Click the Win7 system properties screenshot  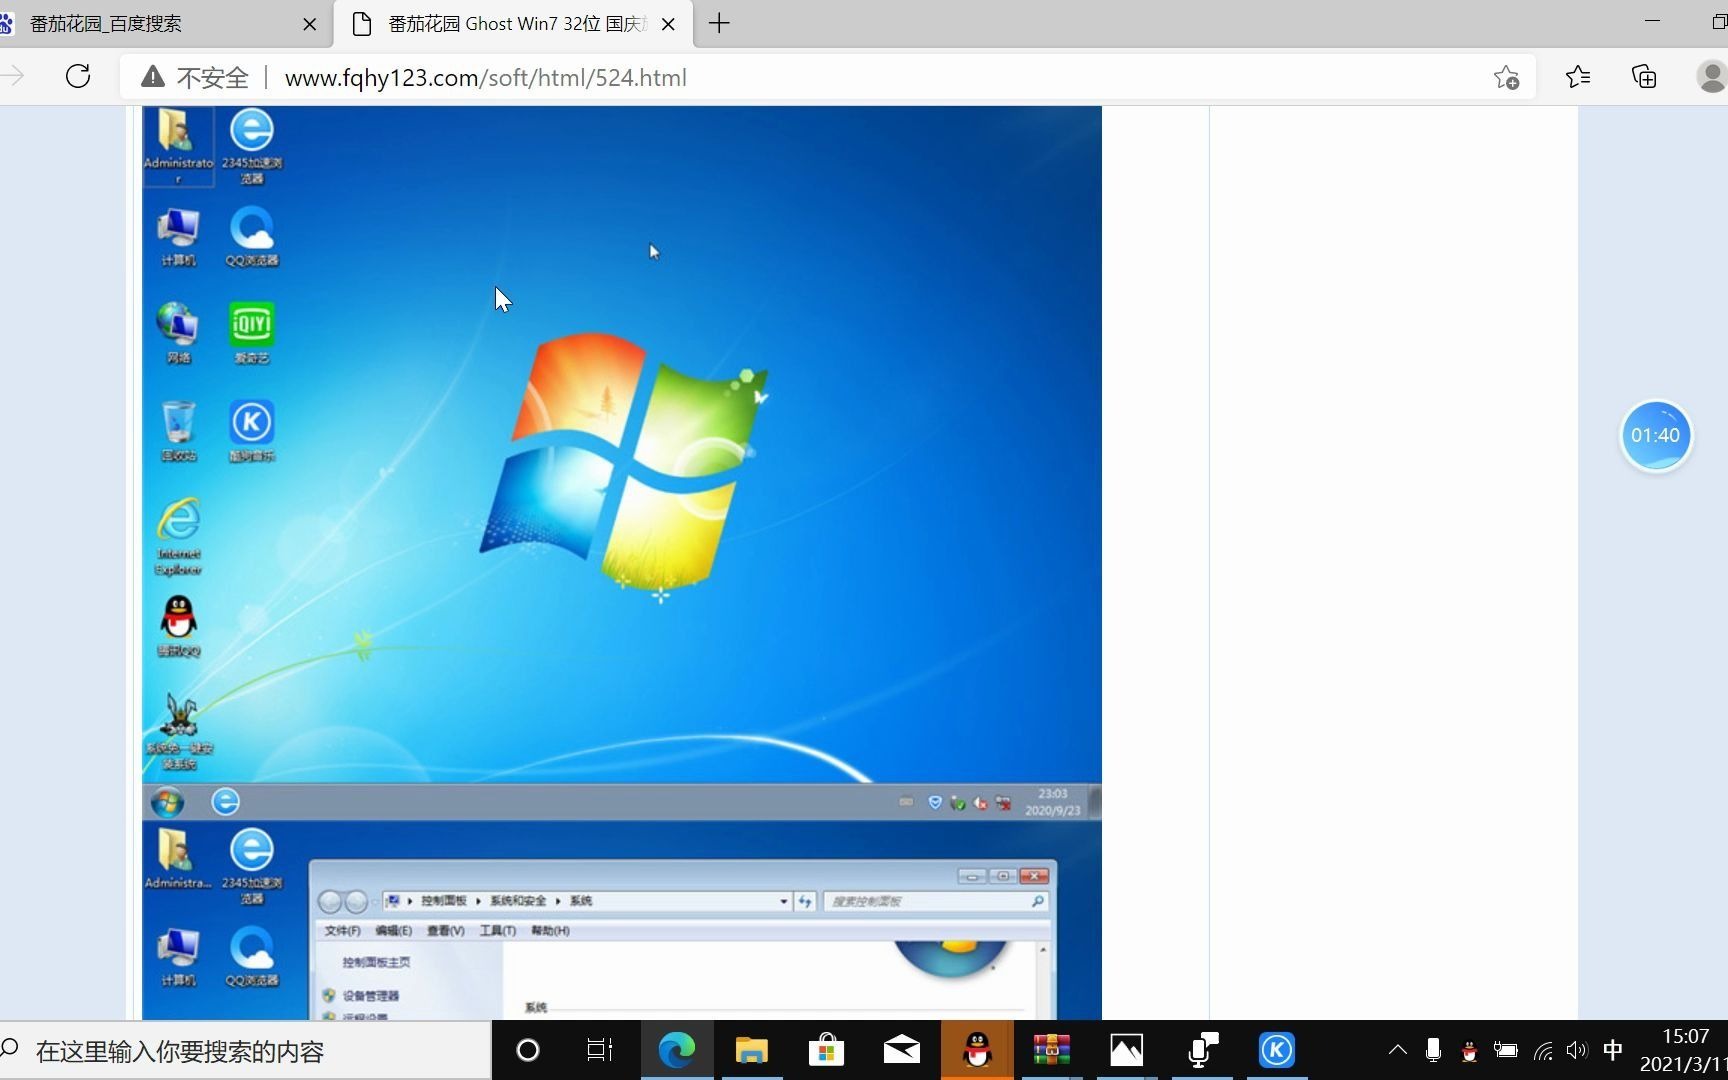point(622,921)
